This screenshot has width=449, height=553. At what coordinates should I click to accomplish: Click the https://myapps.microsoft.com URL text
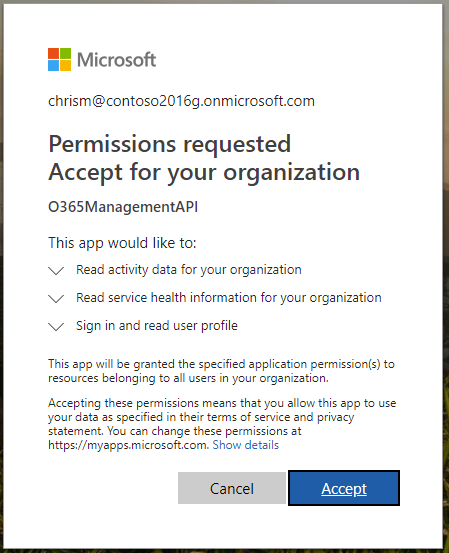click(129, 445)
